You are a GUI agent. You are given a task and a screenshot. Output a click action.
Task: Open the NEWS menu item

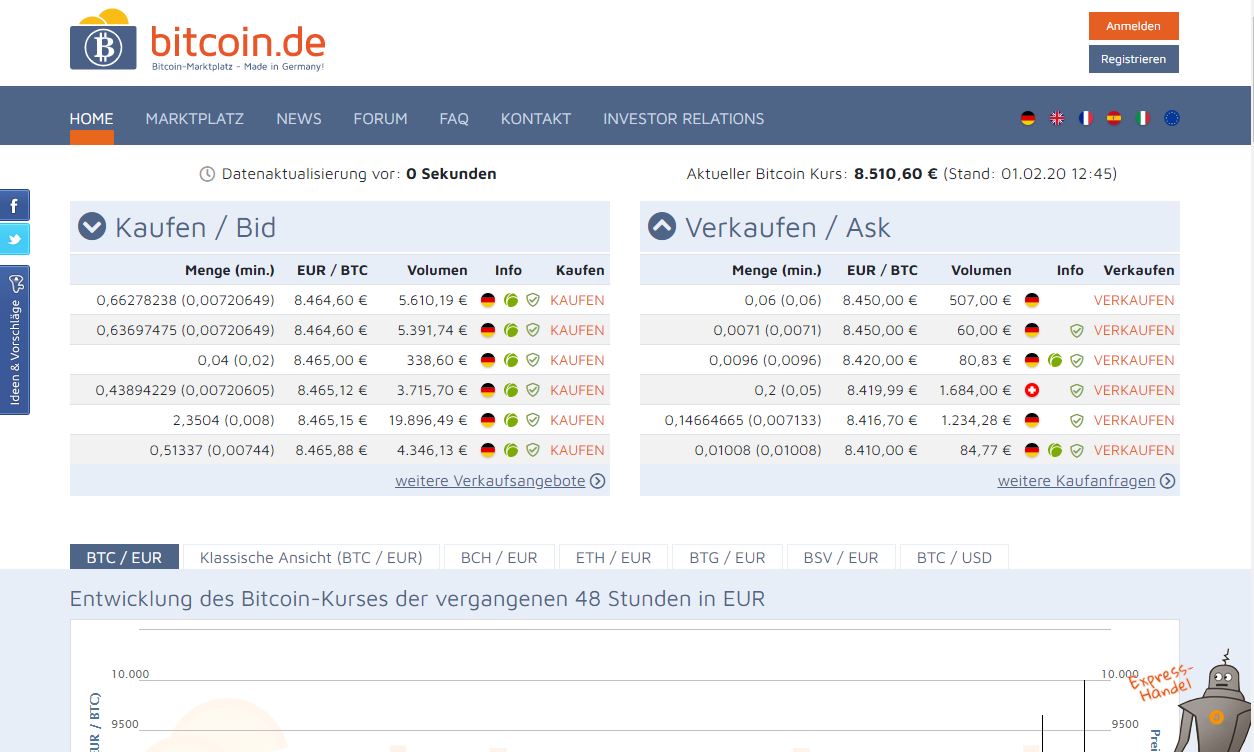coord(299,118)
